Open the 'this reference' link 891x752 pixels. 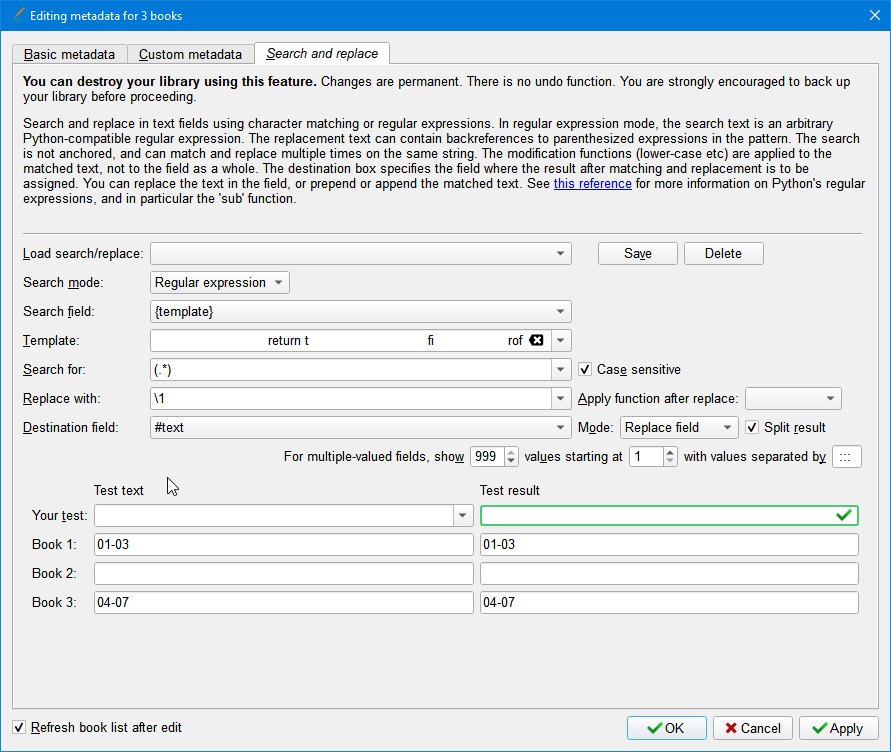pyautogui.click(x=593, y=184)
